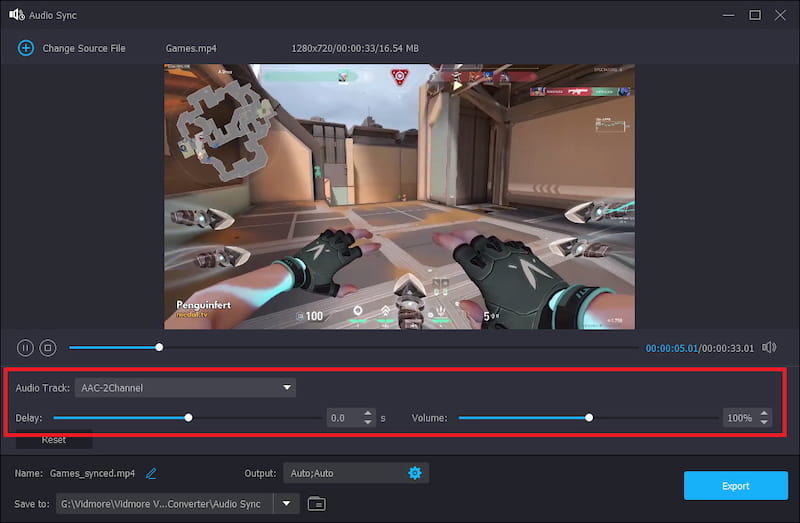Click the Games_synced.mp4 output name
Screen dimensions: 800x523
(92, 474)
